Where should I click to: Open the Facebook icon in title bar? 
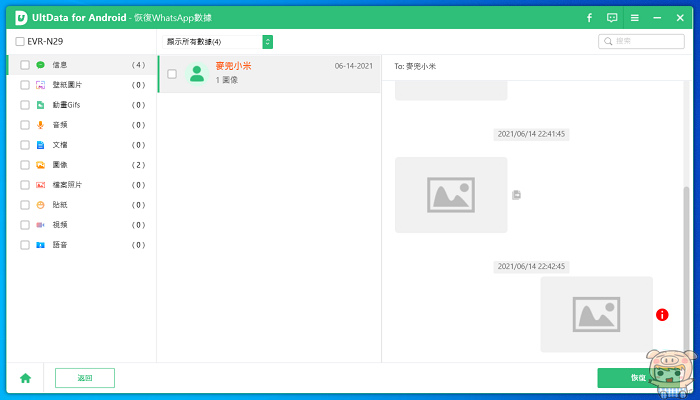[589, 18]
